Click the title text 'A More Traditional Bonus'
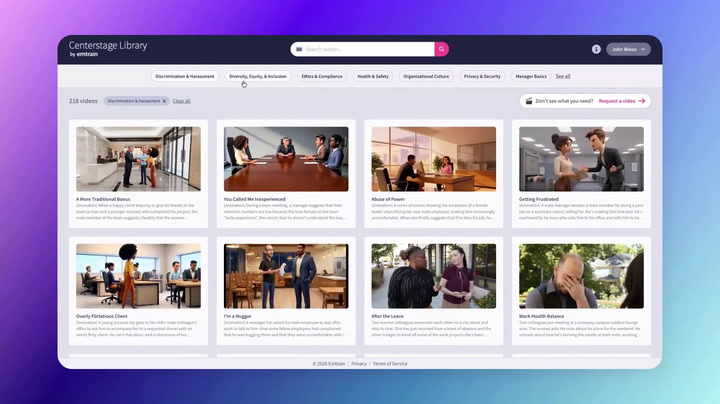 (x=103, y=199)
